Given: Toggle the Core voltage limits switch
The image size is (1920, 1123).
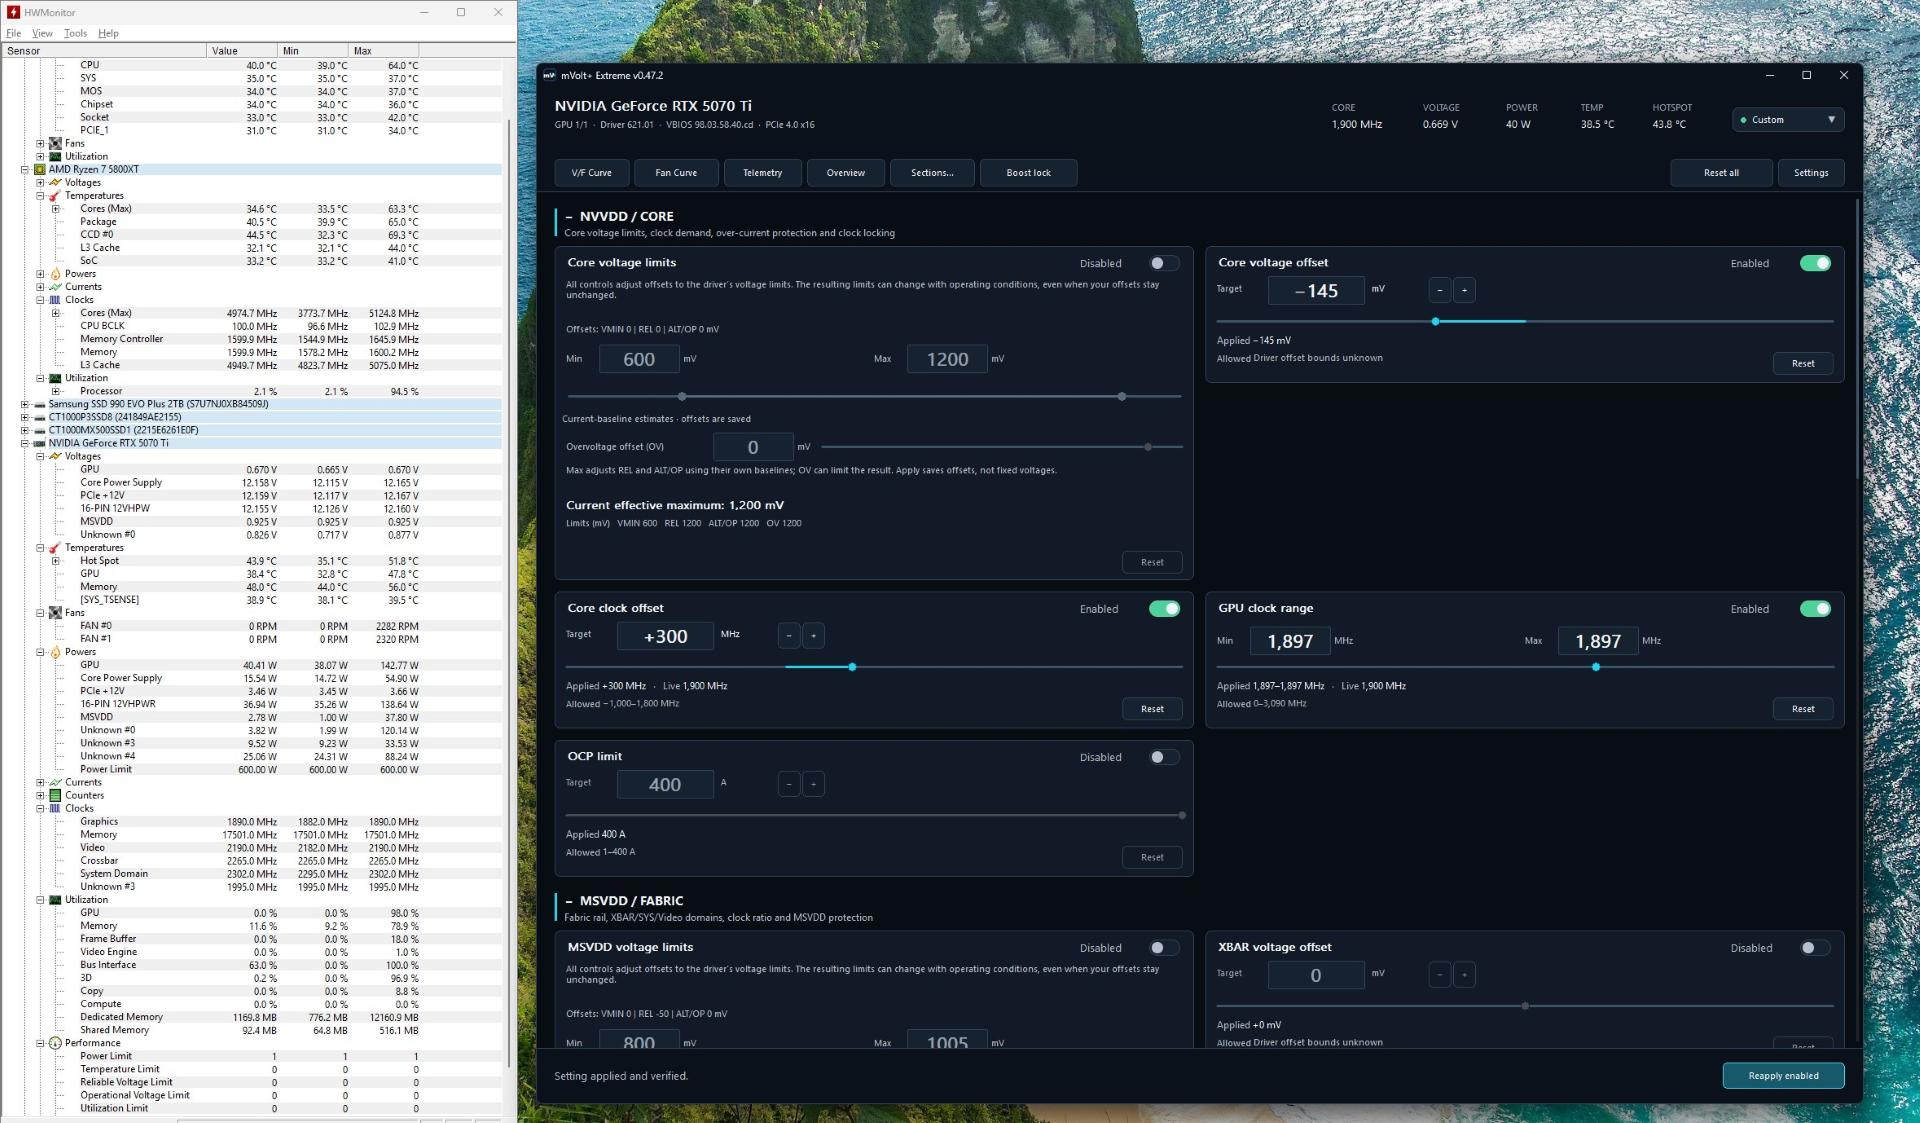Looking at the screenshot, I should click(1163, 263).
